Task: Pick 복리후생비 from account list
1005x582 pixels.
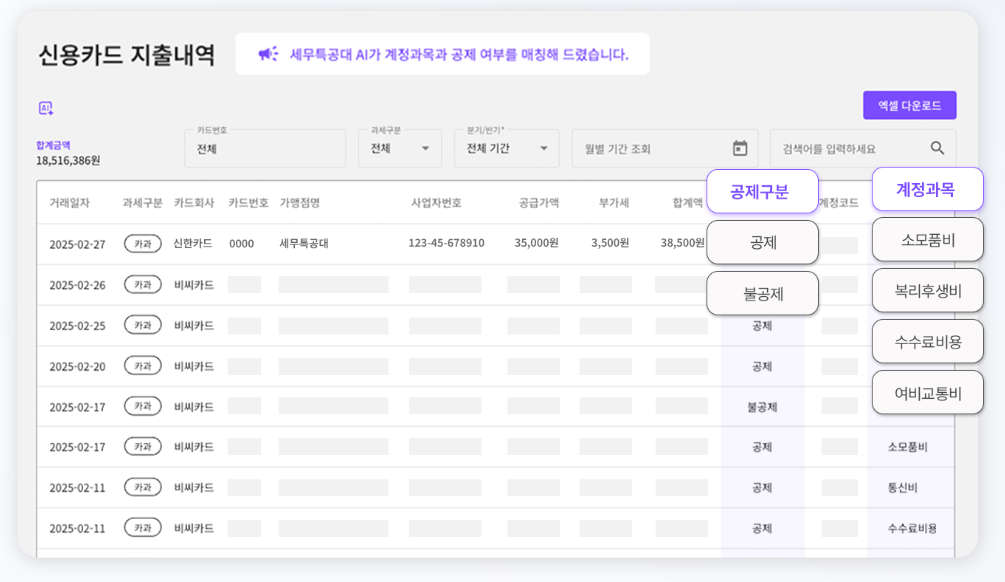Action: pos(927,290)
